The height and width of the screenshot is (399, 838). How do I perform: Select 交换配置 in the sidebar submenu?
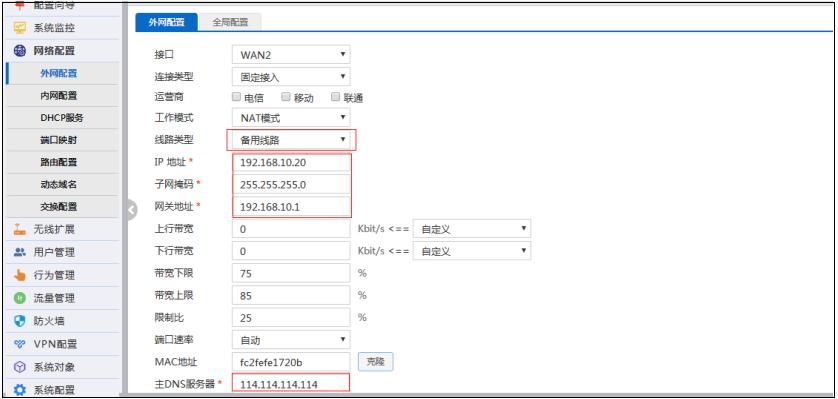point(59,207)
